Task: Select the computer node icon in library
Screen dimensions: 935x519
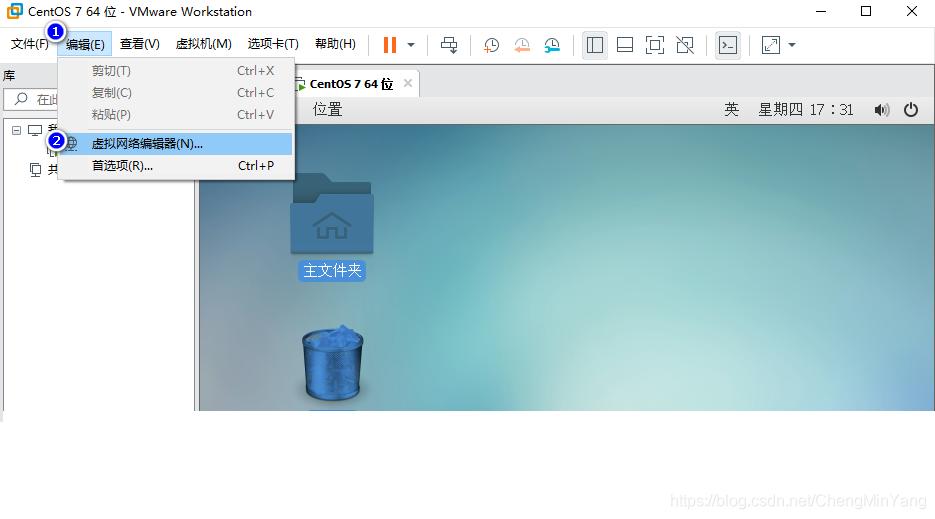Action: tap(35, 130)
